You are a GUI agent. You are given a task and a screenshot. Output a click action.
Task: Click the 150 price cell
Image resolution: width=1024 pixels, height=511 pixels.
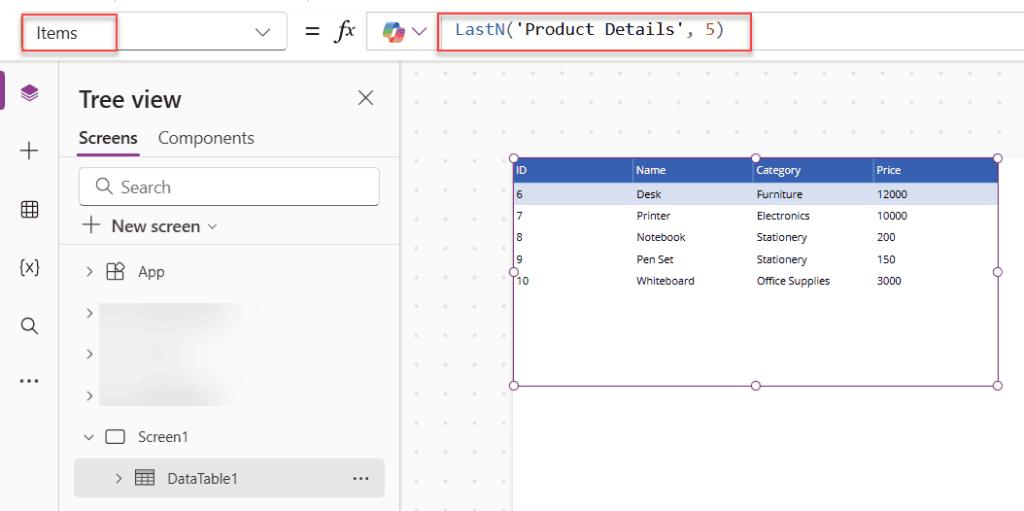pyautogui.click(x=886, y=259)
